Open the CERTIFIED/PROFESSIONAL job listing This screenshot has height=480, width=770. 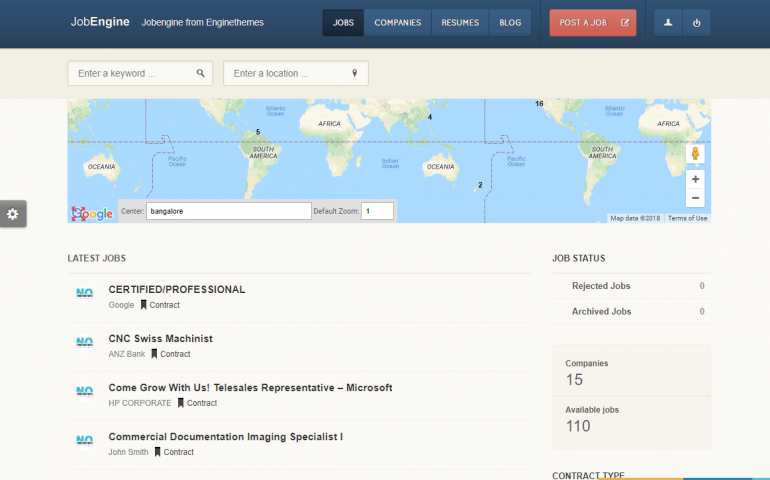(x=177, y=289)
